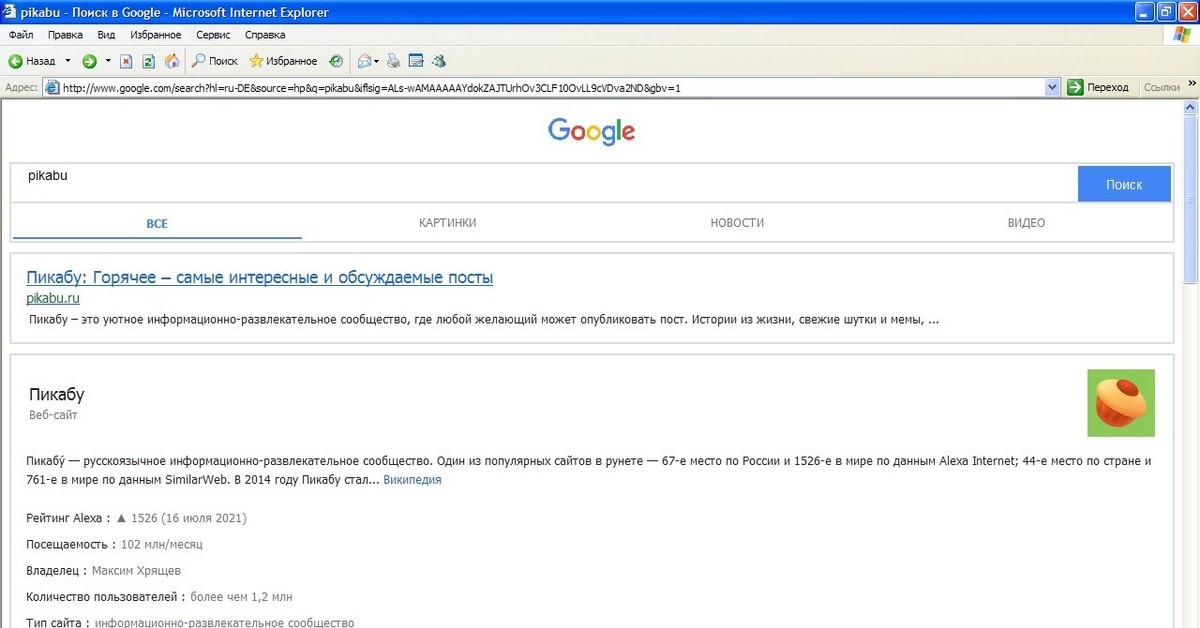Open the History toolbar icon

336,61
